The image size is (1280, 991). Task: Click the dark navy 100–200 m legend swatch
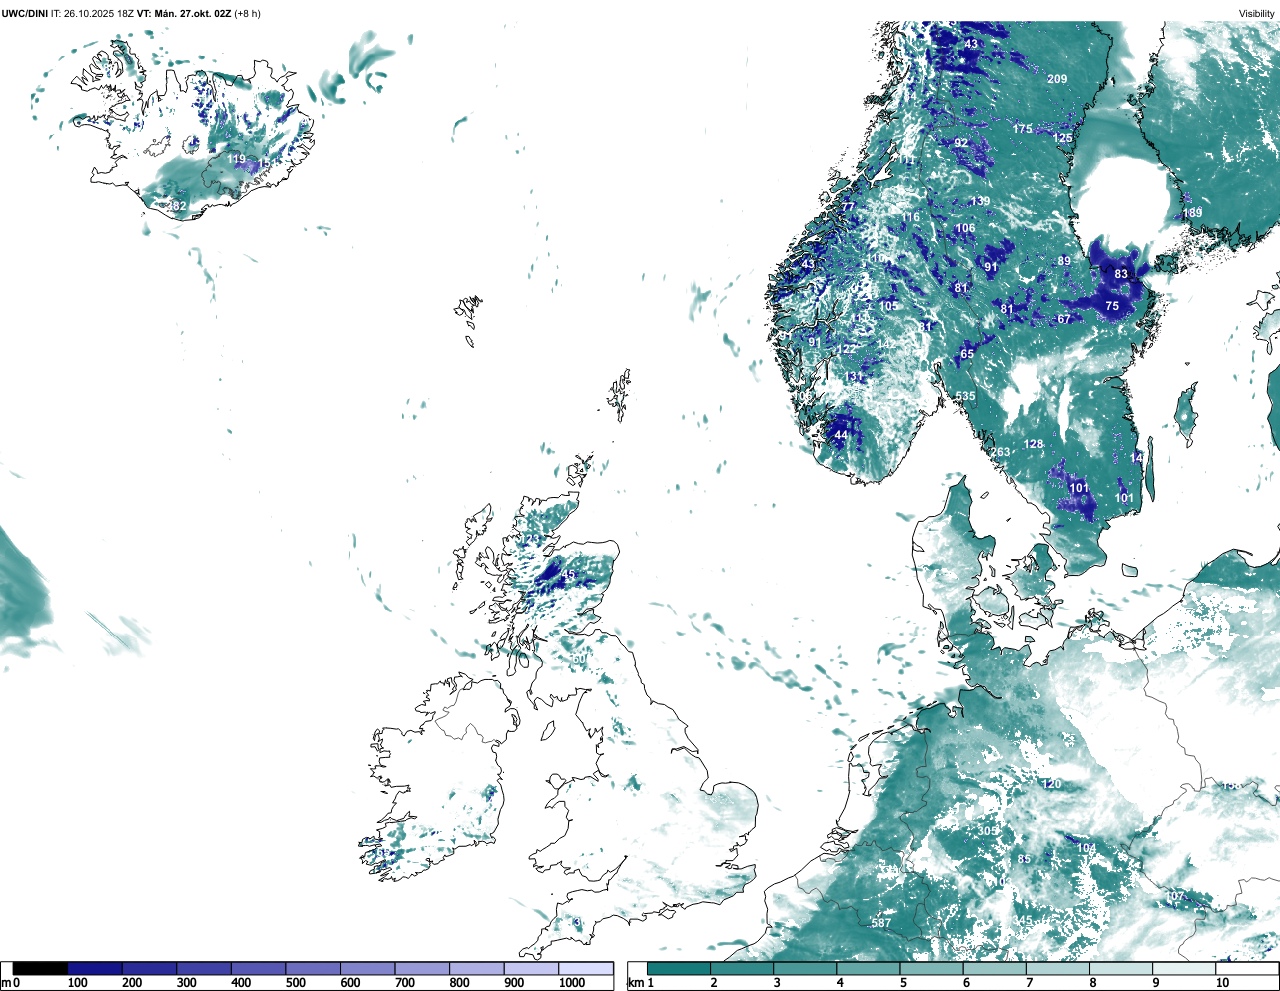95,968
